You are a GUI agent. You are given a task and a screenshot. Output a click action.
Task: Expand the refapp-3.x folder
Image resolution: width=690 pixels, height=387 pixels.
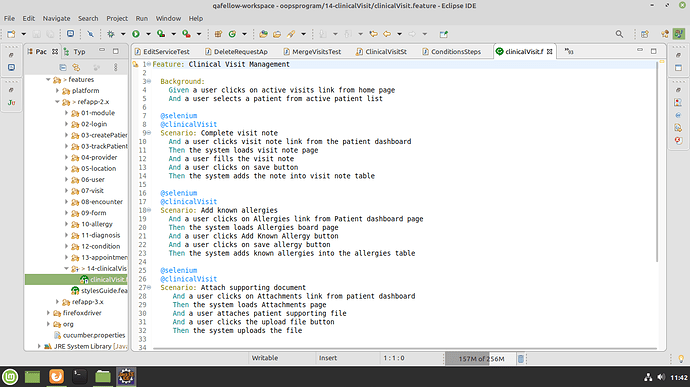pos(57,302)
